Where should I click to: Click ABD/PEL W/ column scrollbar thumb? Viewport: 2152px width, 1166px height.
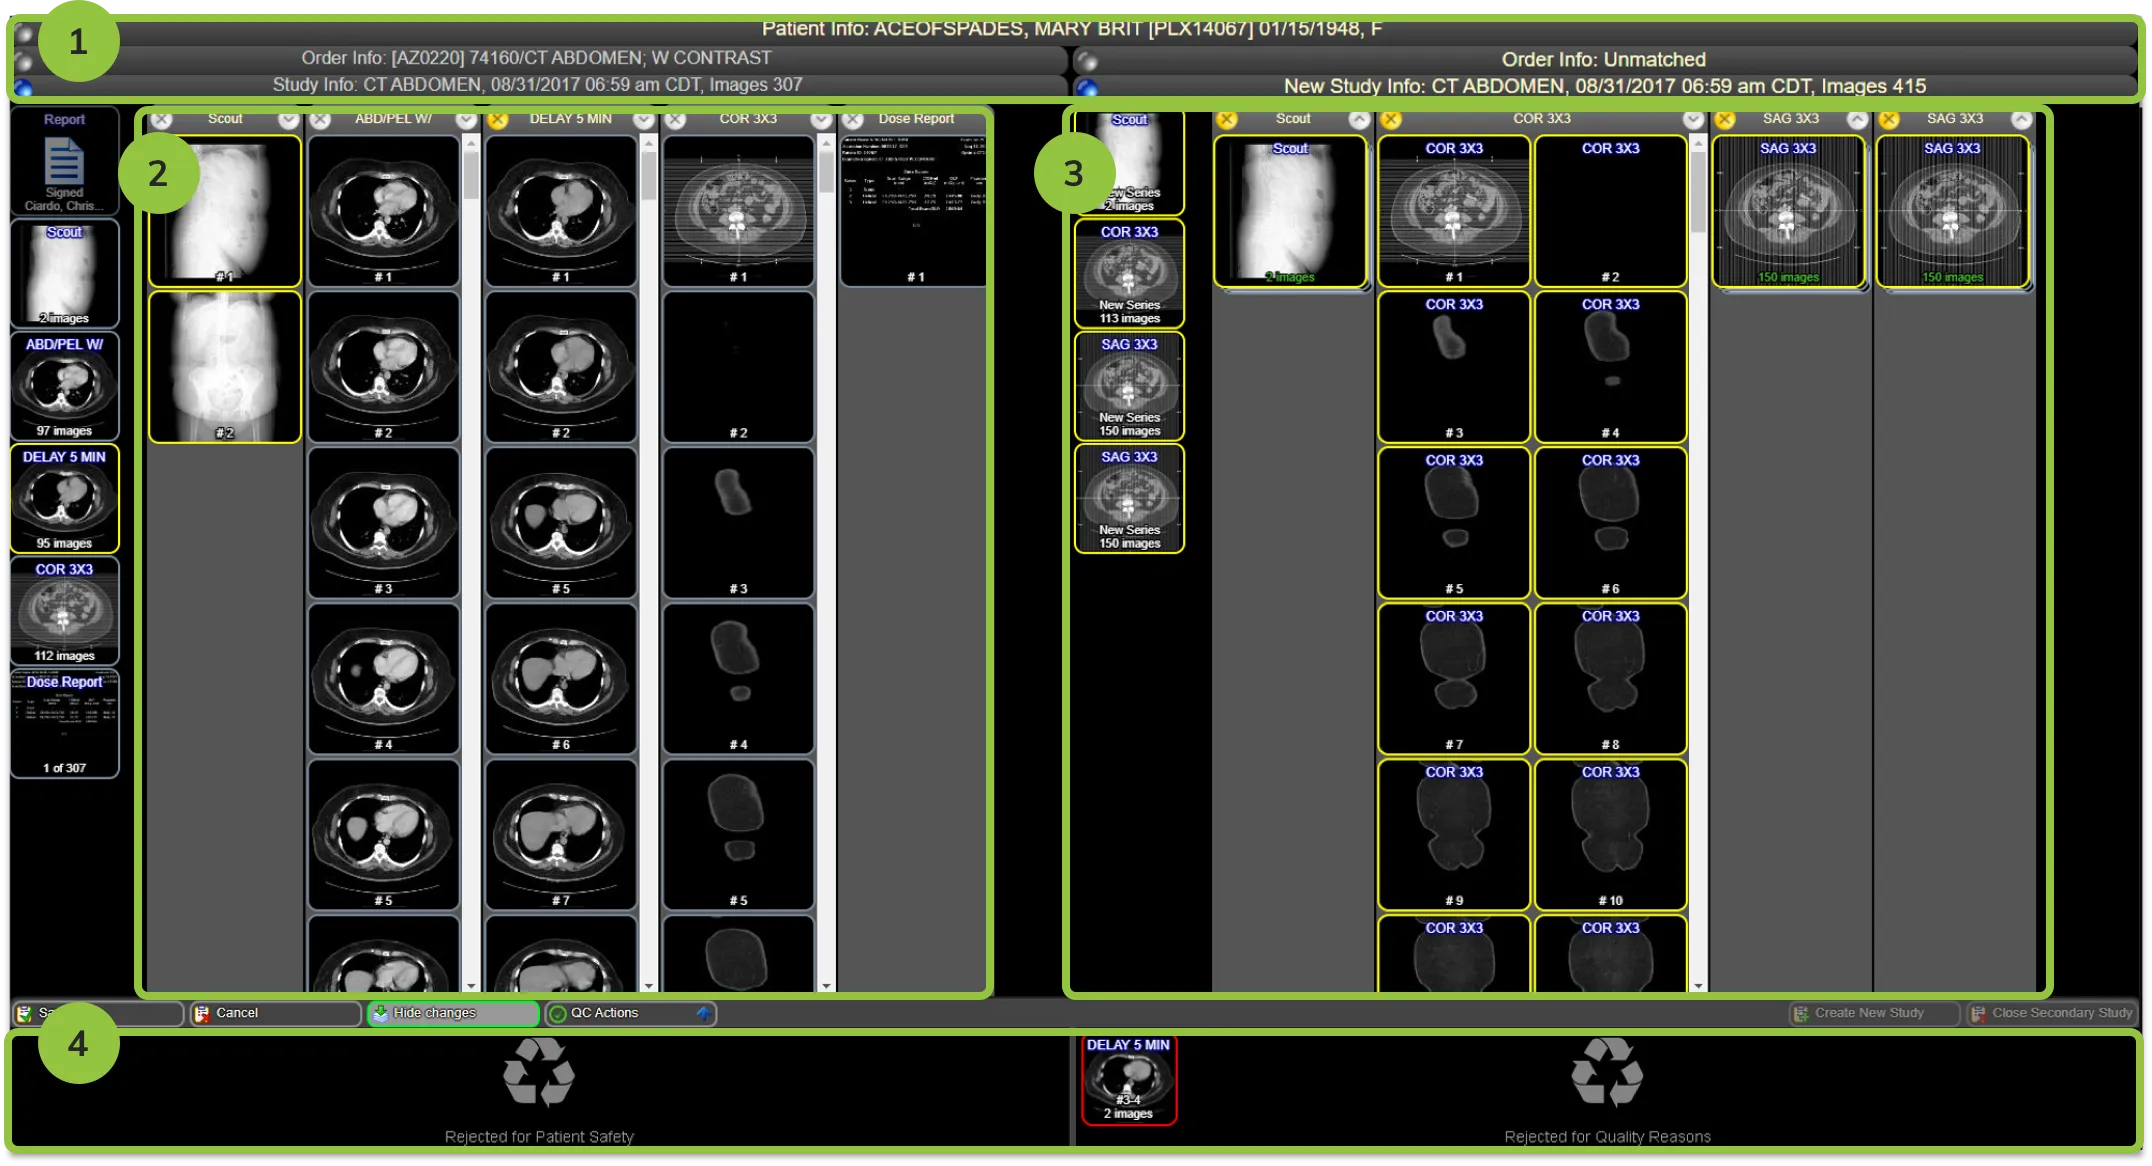[471, 175]
